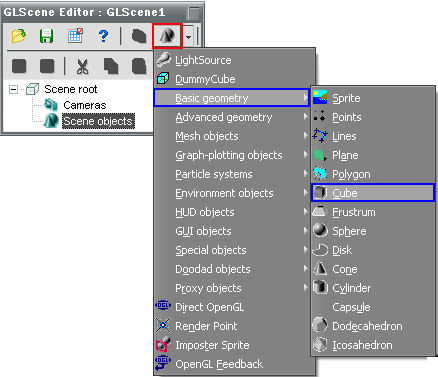Select the Cameras tree node
Image resolution: width=438 pixels, height=377 pixels.
point(85,105)
